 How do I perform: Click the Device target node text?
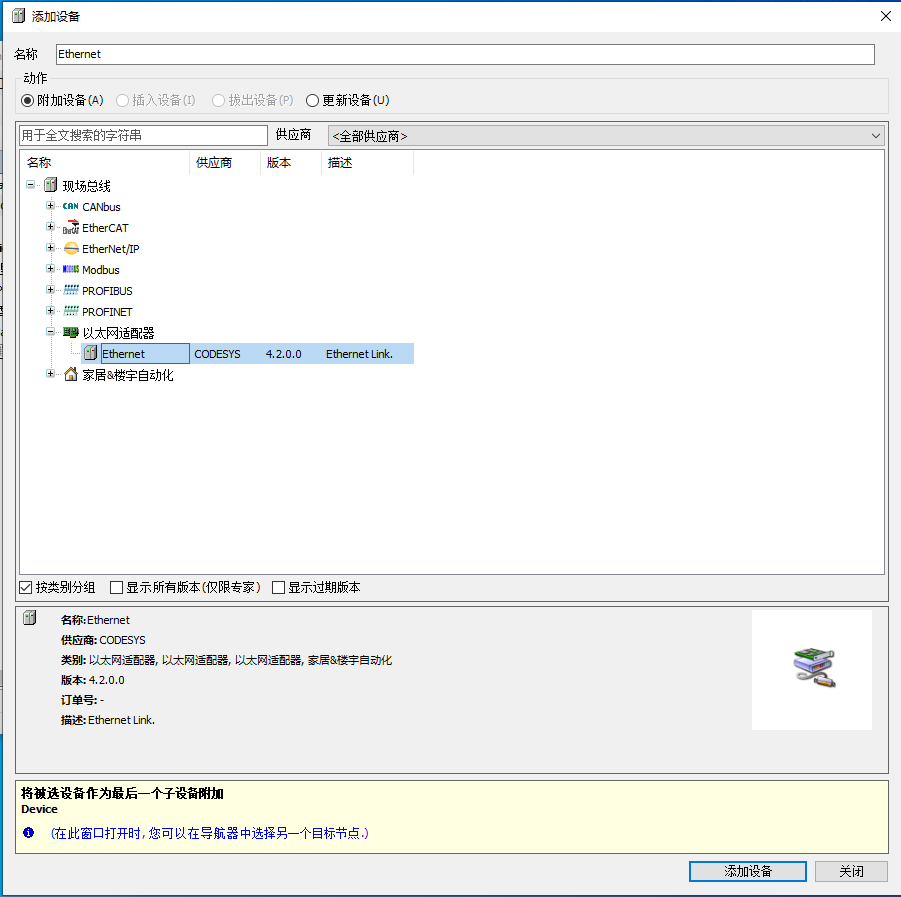39,809
